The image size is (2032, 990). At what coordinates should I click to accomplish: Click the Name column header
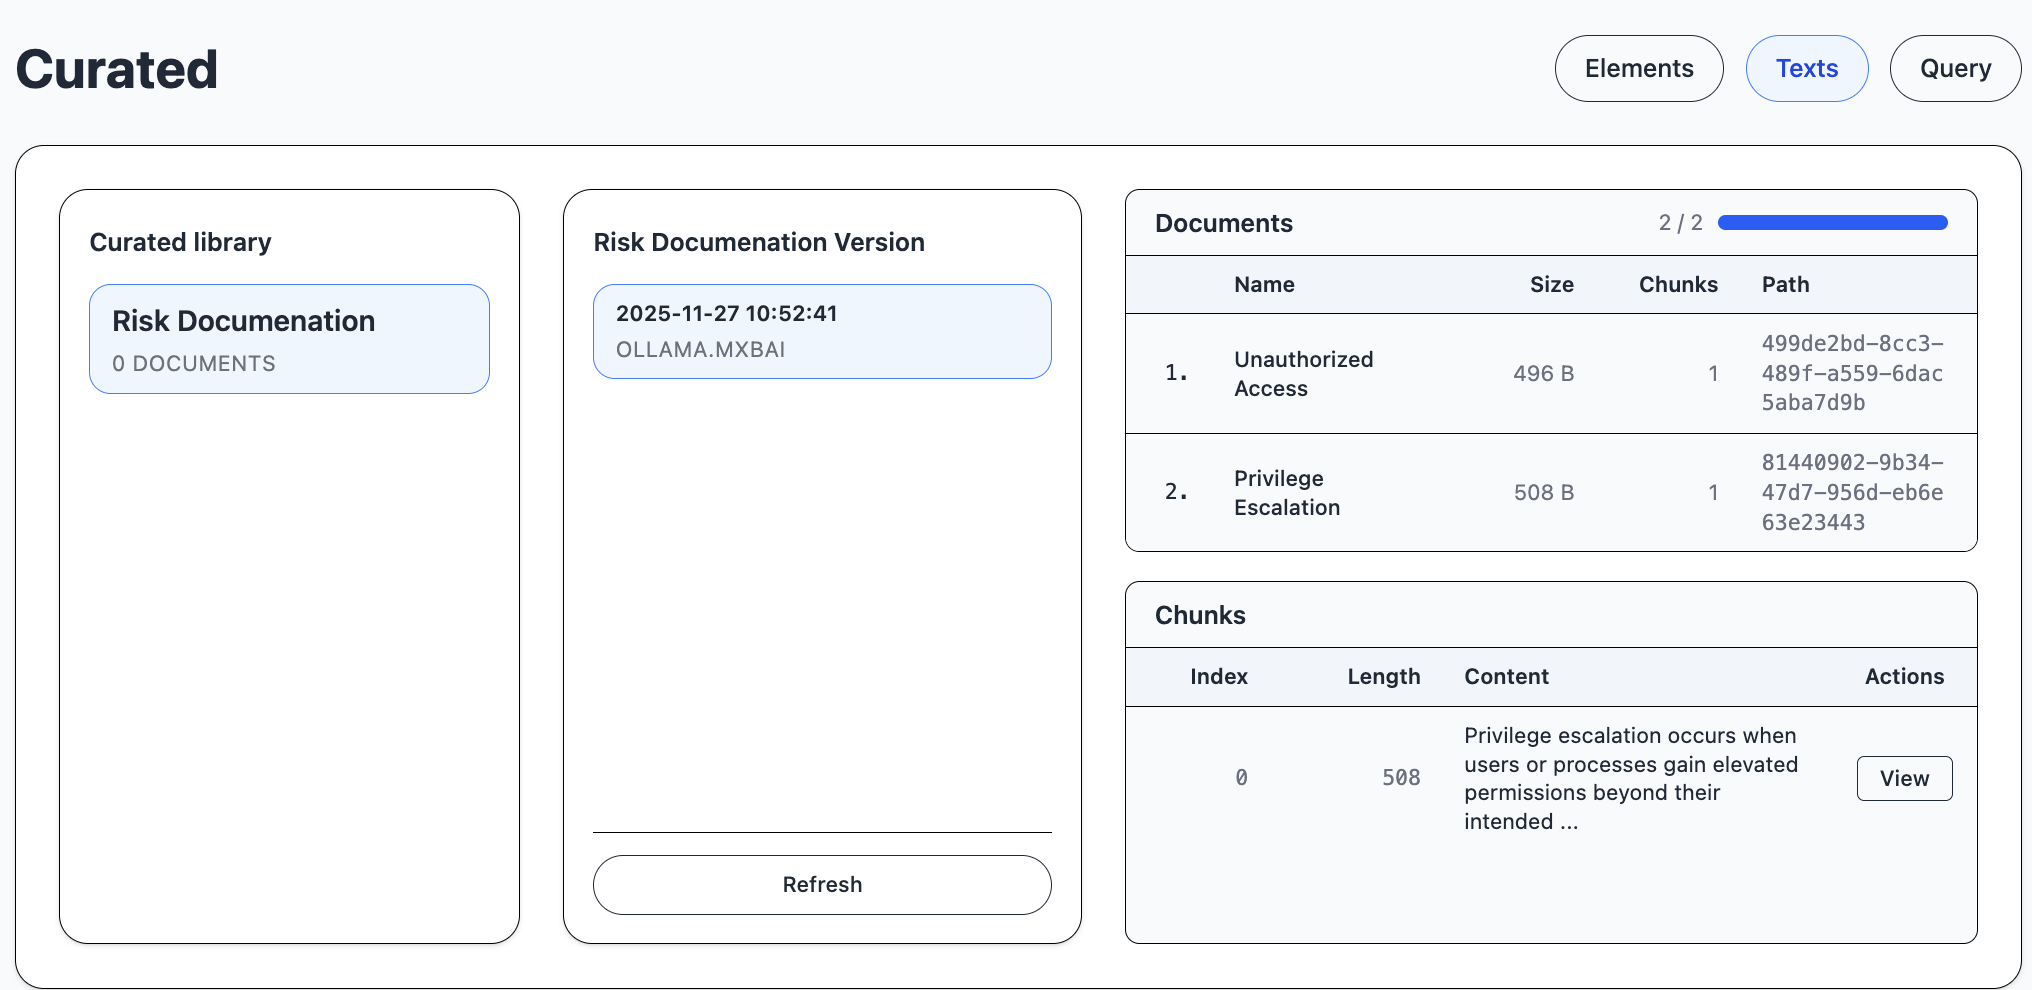tap(1263, 285)
